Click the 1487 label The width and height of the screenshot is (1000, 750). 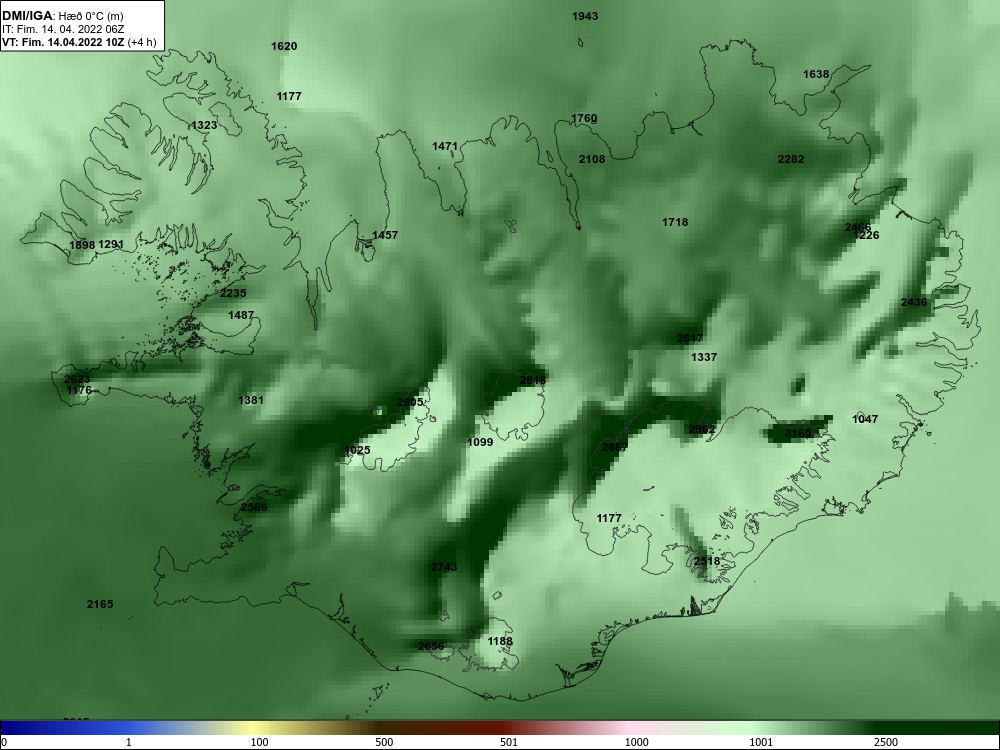pos(241,315)
